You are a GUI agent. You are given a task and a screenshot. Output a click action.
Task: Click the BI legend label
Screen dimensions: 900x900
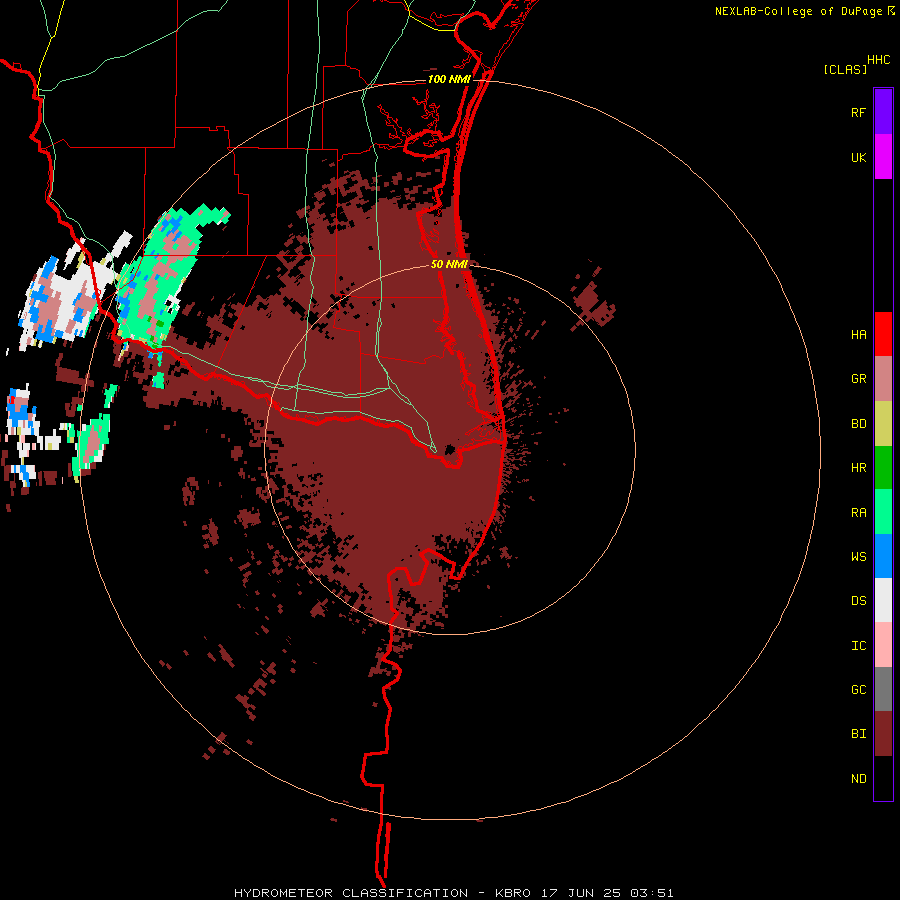click(x=858, y=734)
